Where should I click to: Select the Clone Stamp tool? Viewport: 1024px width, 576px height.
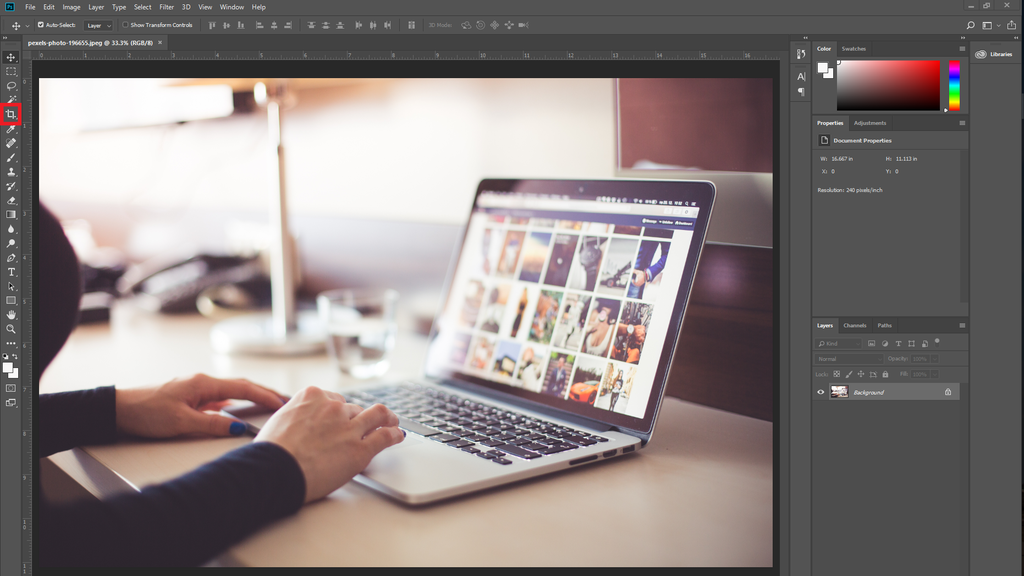(x=11, y=171)
